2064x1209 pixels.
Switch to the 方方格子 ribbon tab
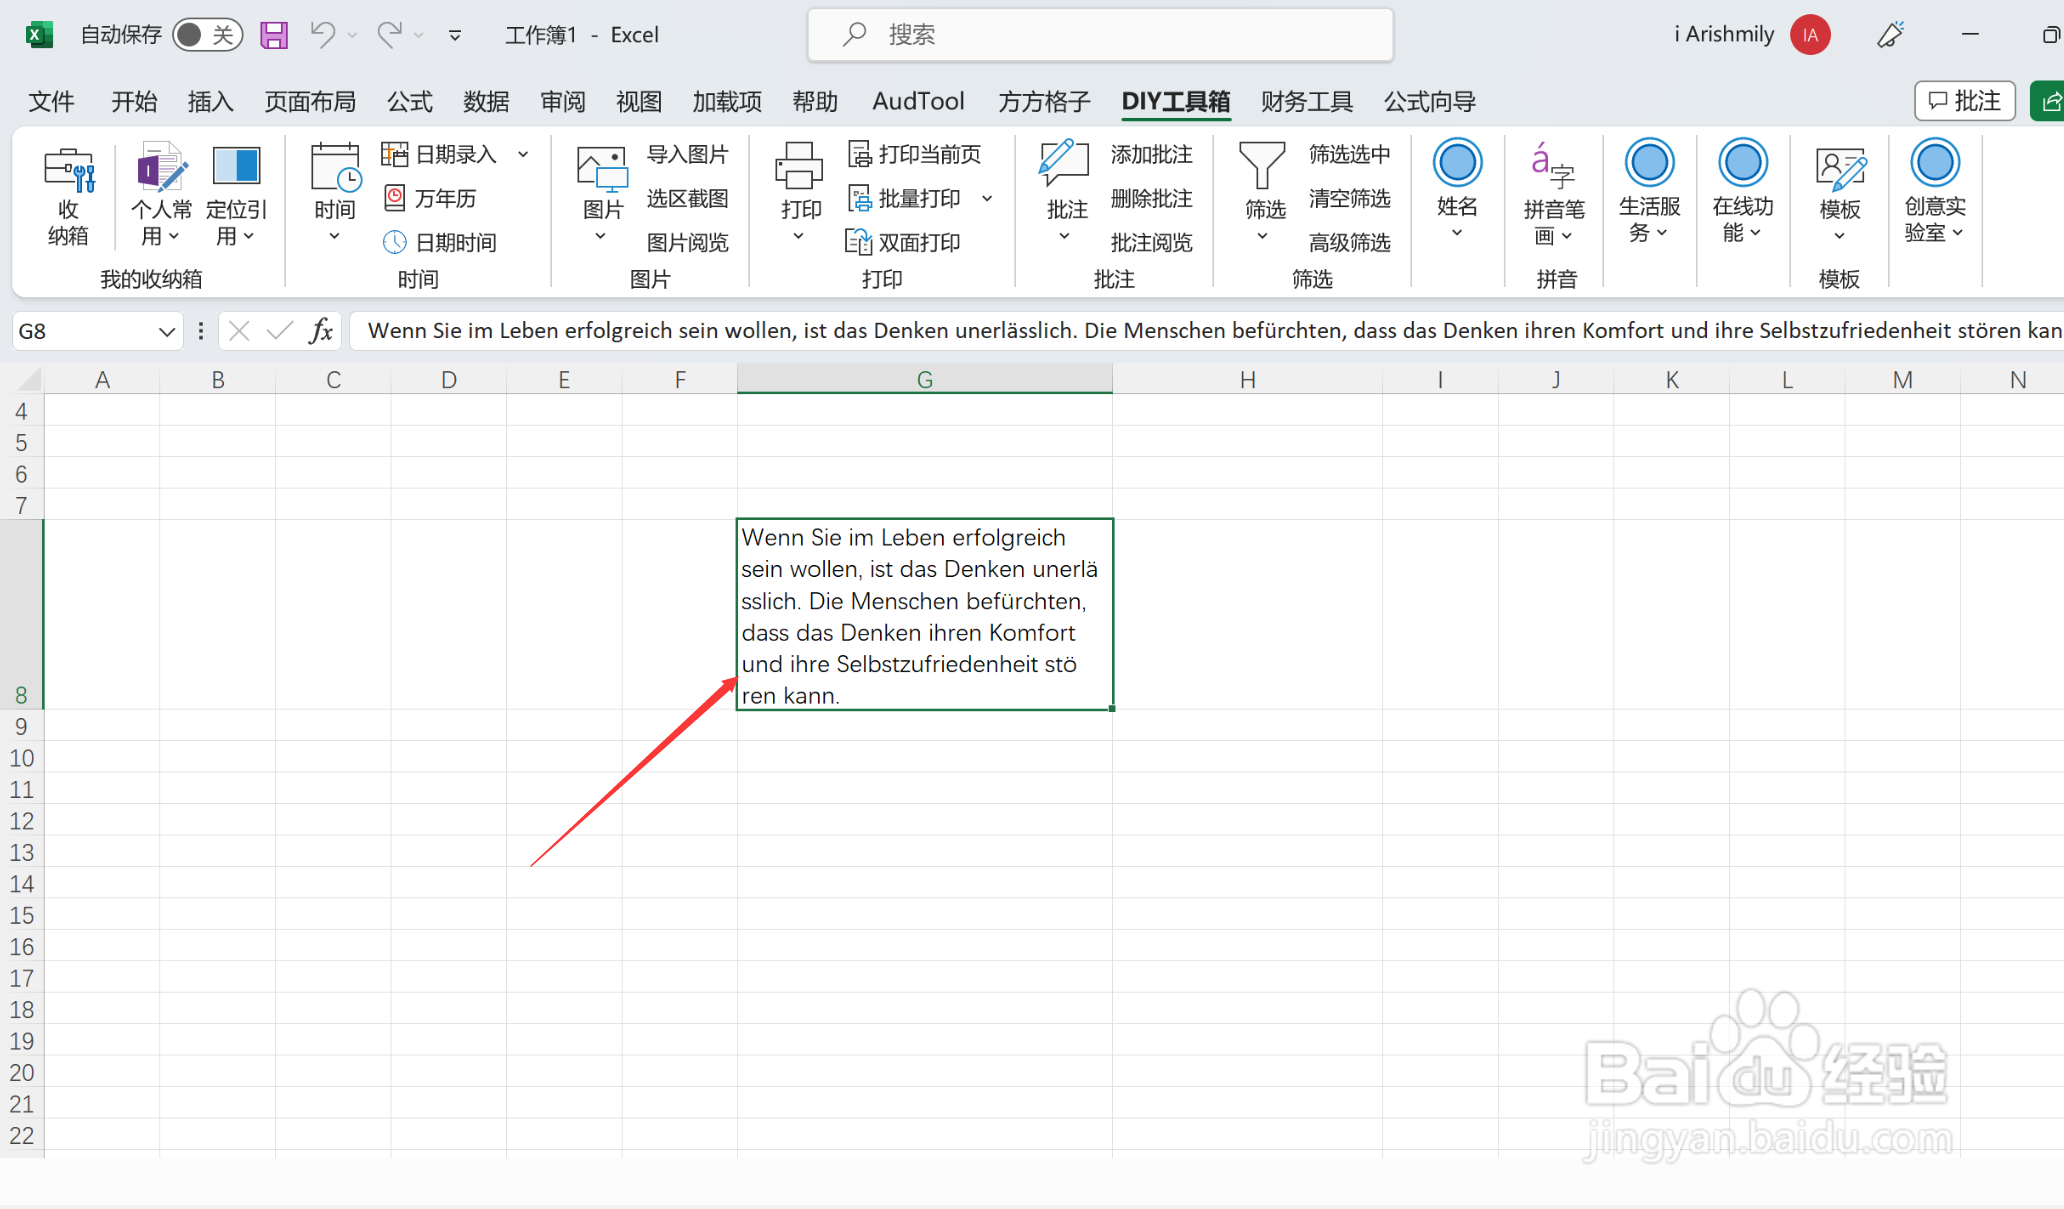(1043, 101)
